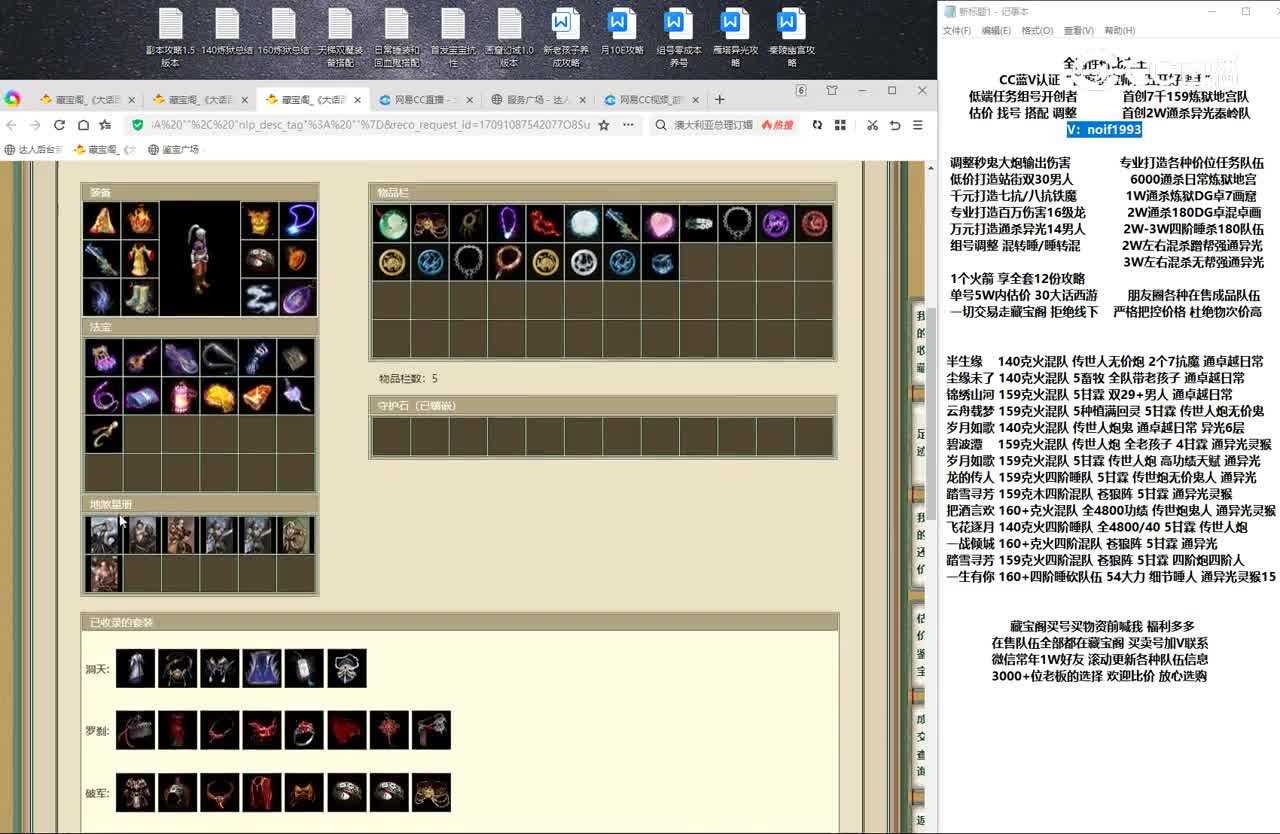
Task: Select the blue glowing loop equipment icon
Action: (x=298, y=221)
